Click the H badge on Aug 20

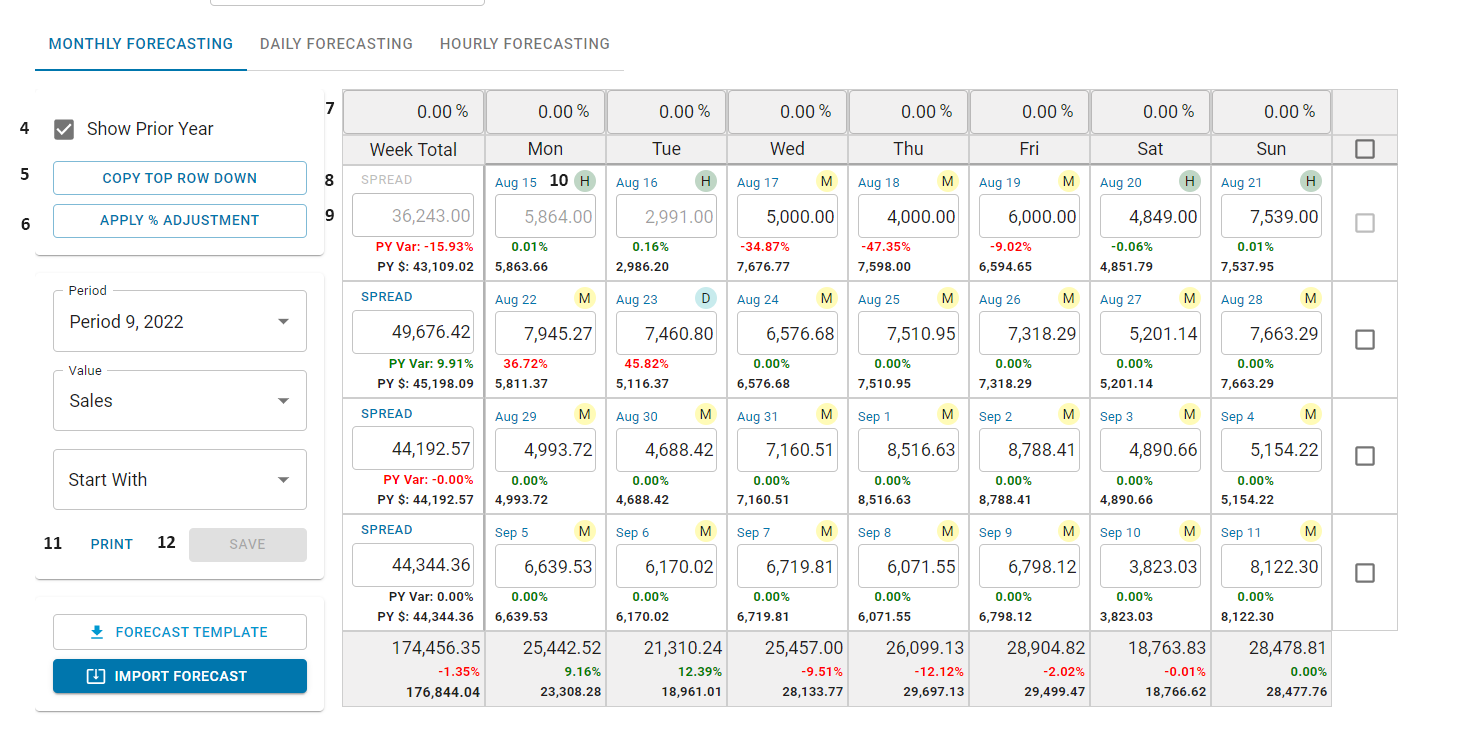point(1189,181)
